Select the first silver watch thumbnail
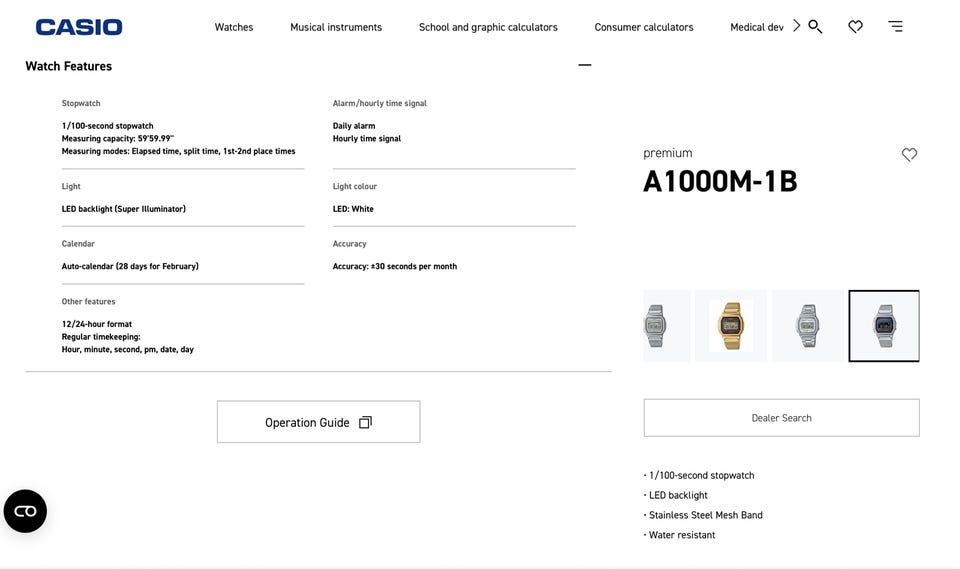 [667, 326]
